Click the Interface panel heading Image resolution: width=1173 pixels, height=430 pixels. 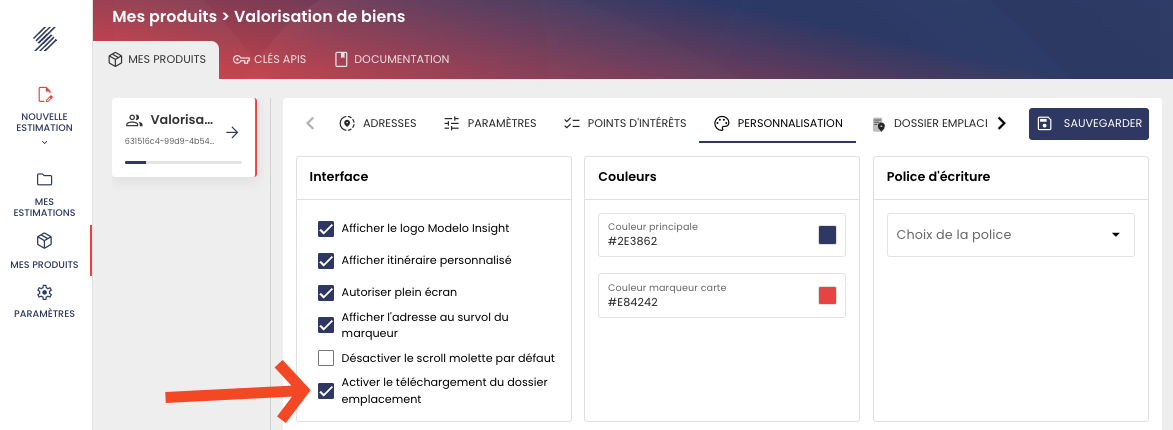[339, 176]
